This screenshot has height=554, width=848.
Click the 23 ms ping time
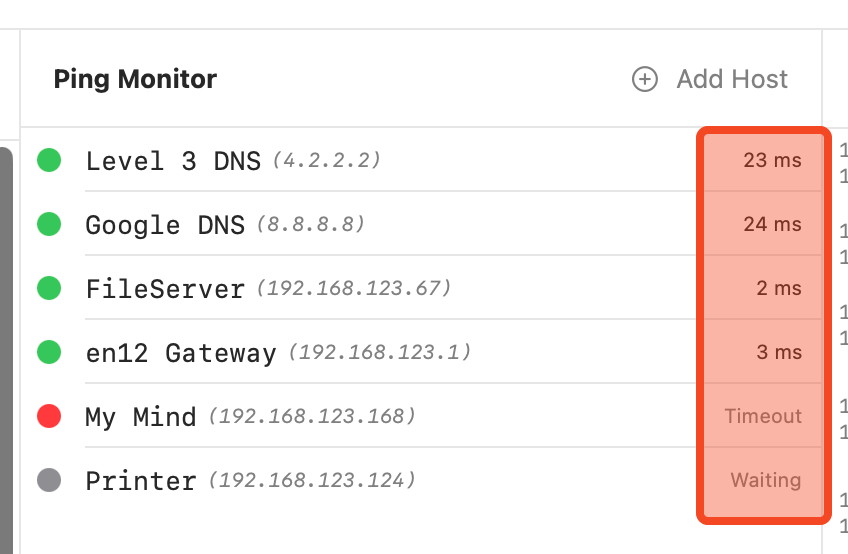click(x=772, y=160)
